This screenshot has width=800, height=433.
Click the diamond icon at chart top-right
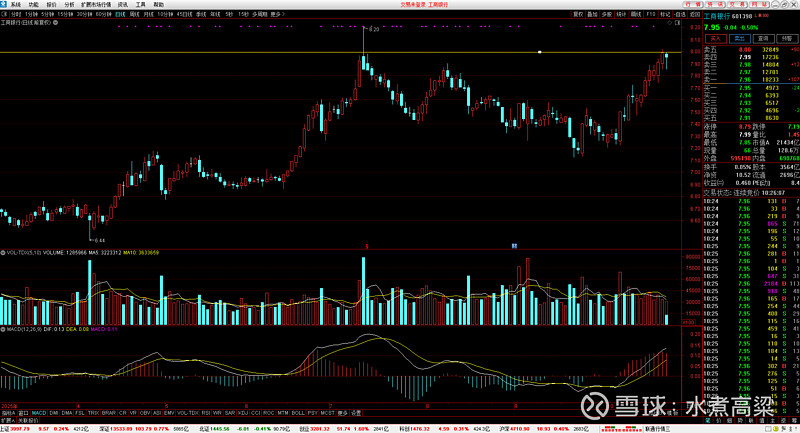(669, 23)
